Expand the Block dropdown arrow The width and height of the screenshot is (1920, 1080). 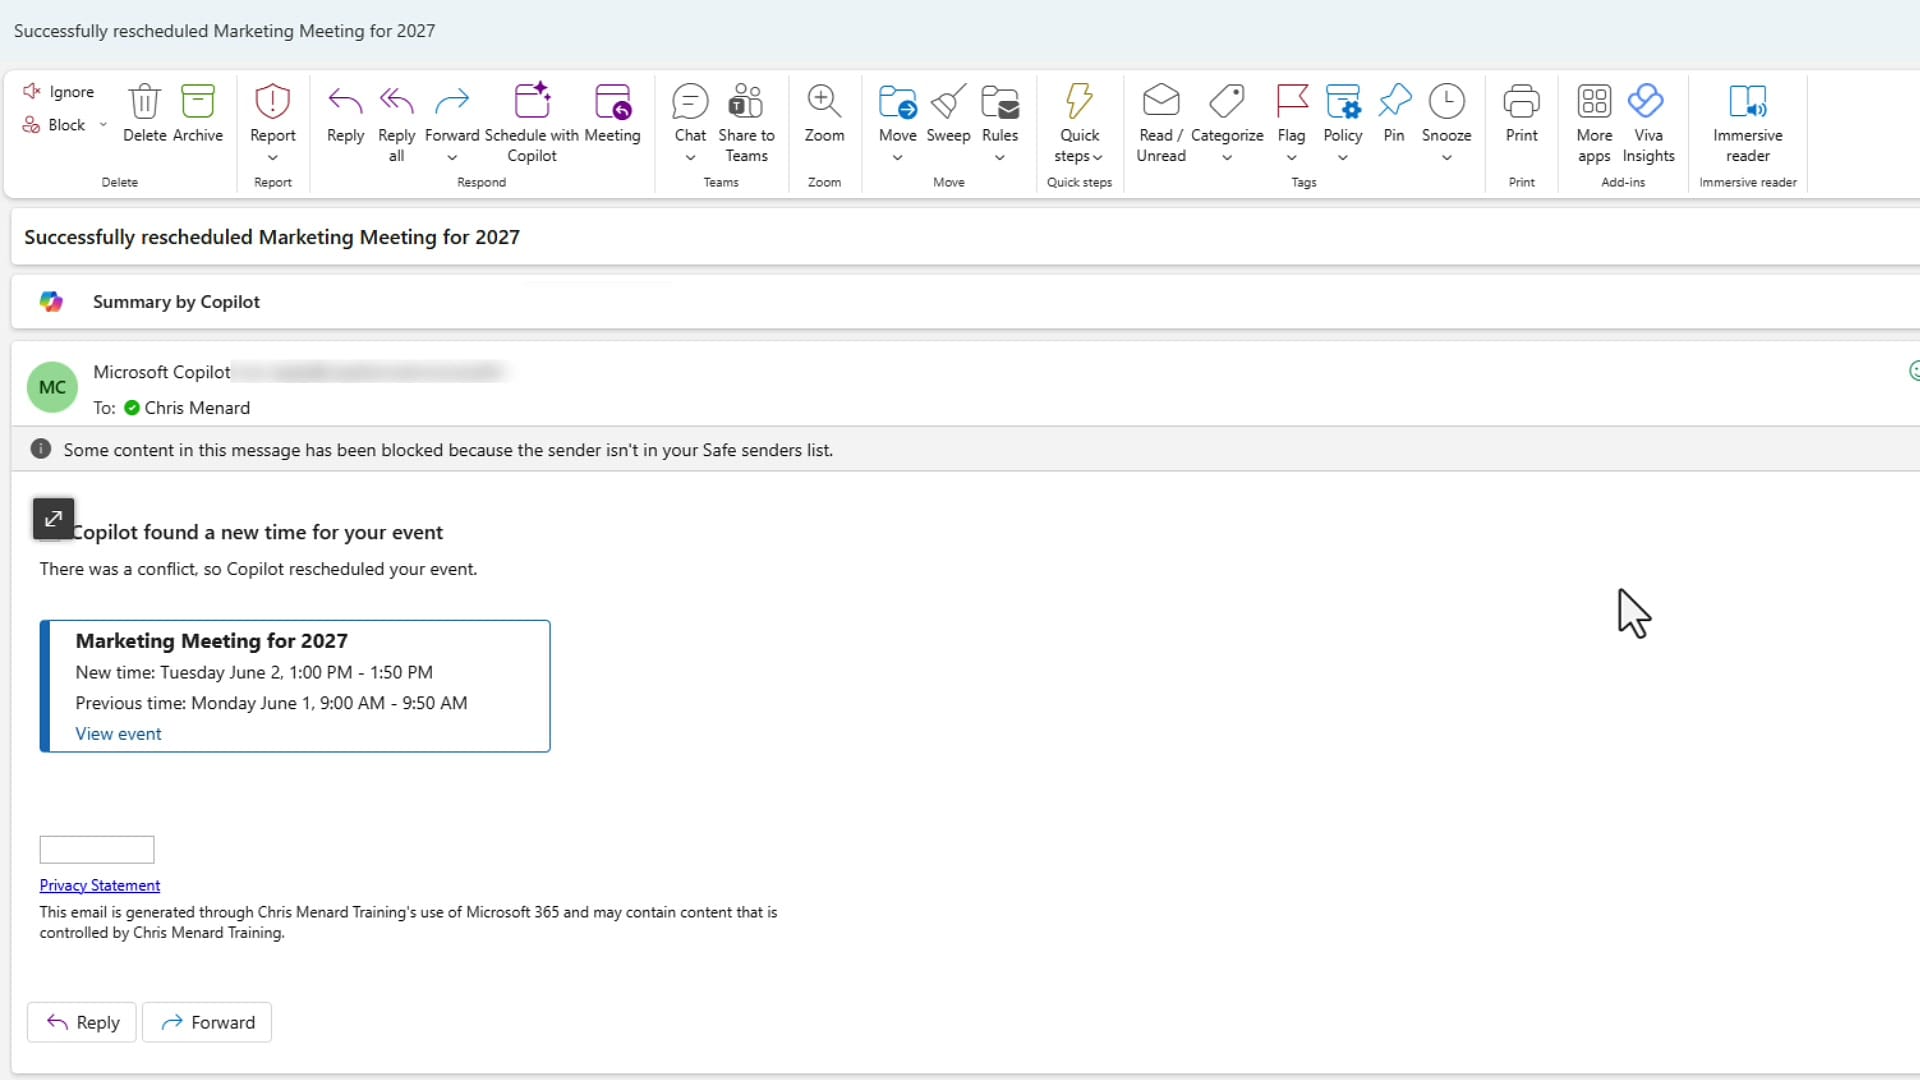[x=103, y=125]
